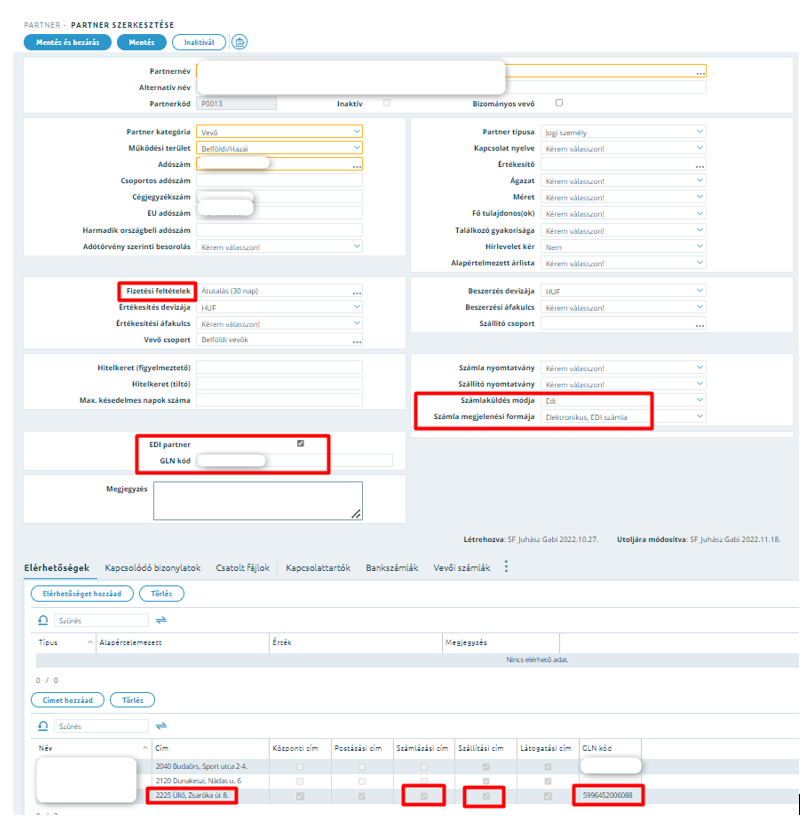Refresh the contacts grid under Elérhetőséget hozzáad
The width and height of the screenshot is (802, 817).
click(x=43, y=620)
